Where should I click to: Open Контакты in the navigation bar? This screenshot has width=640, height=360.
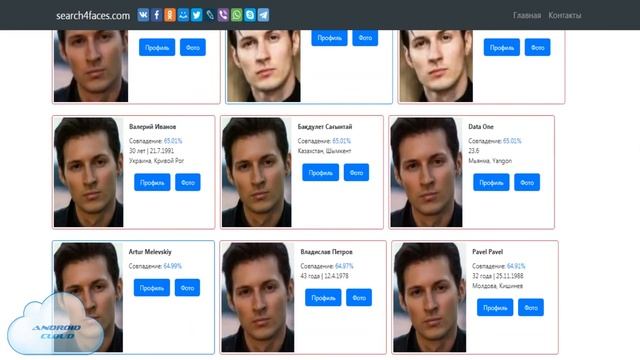click(564, 15)
